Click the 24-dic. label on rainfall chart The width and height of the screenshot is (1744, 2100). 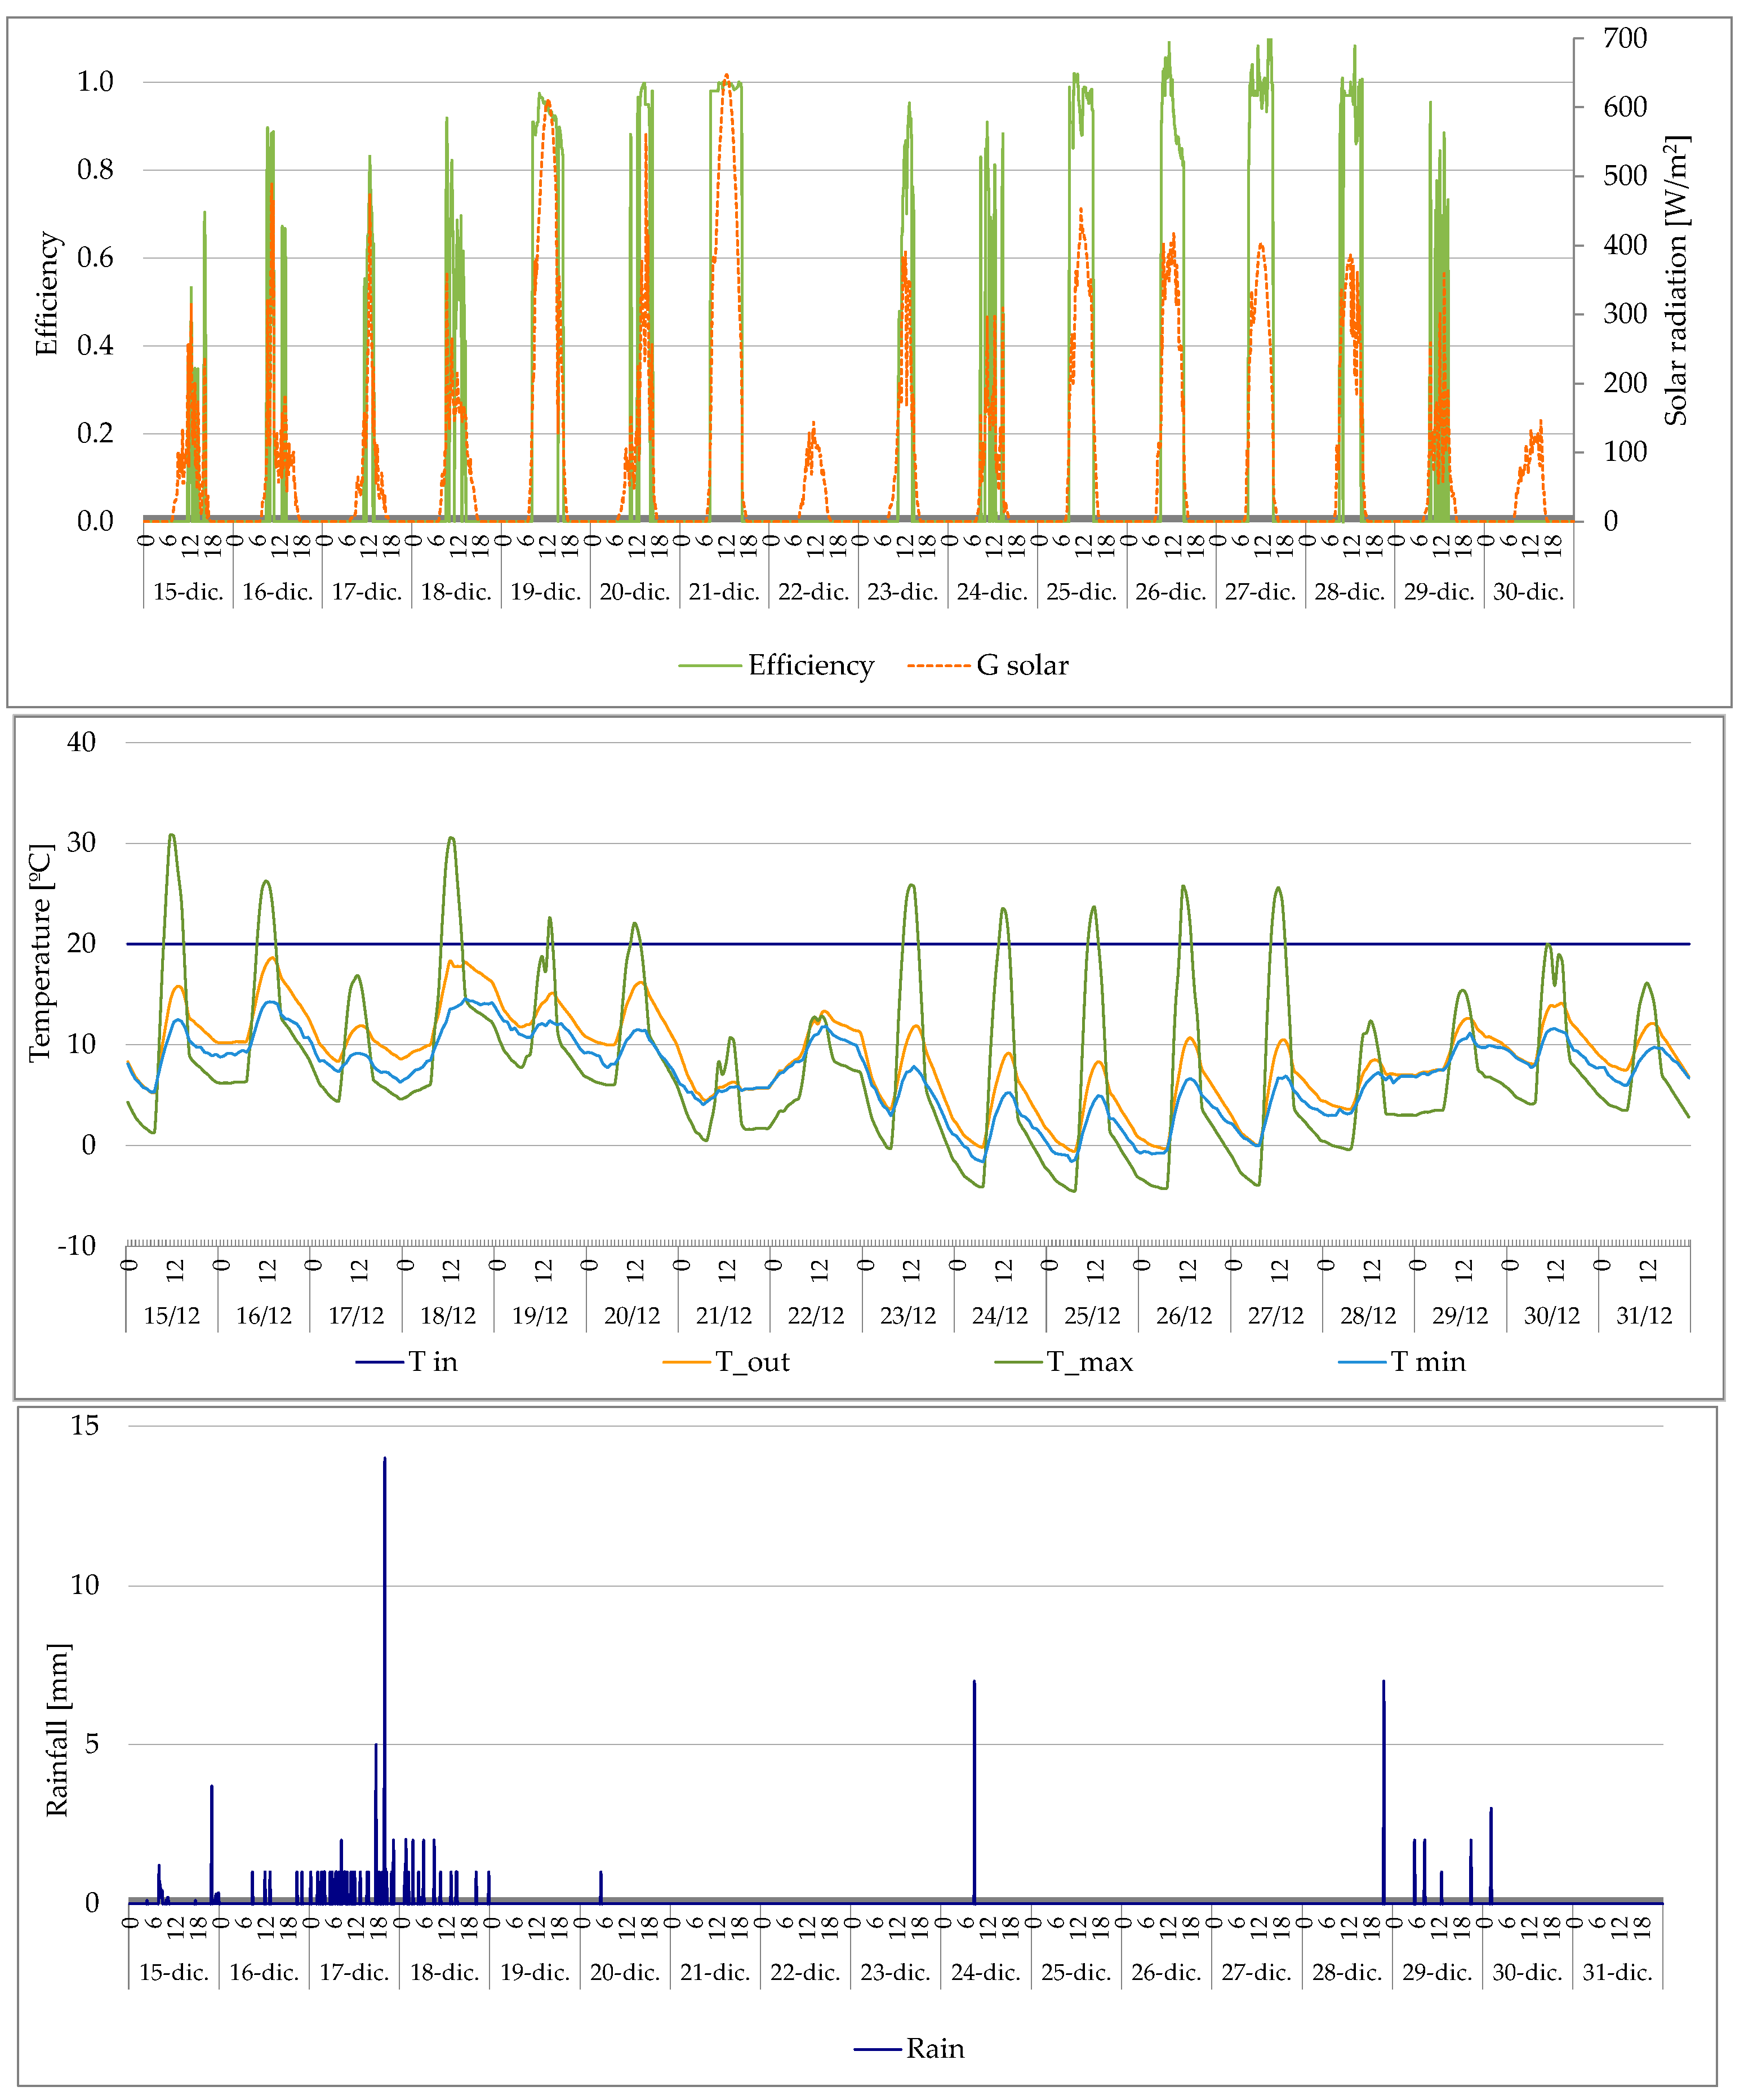click(x=985, y=1973)
